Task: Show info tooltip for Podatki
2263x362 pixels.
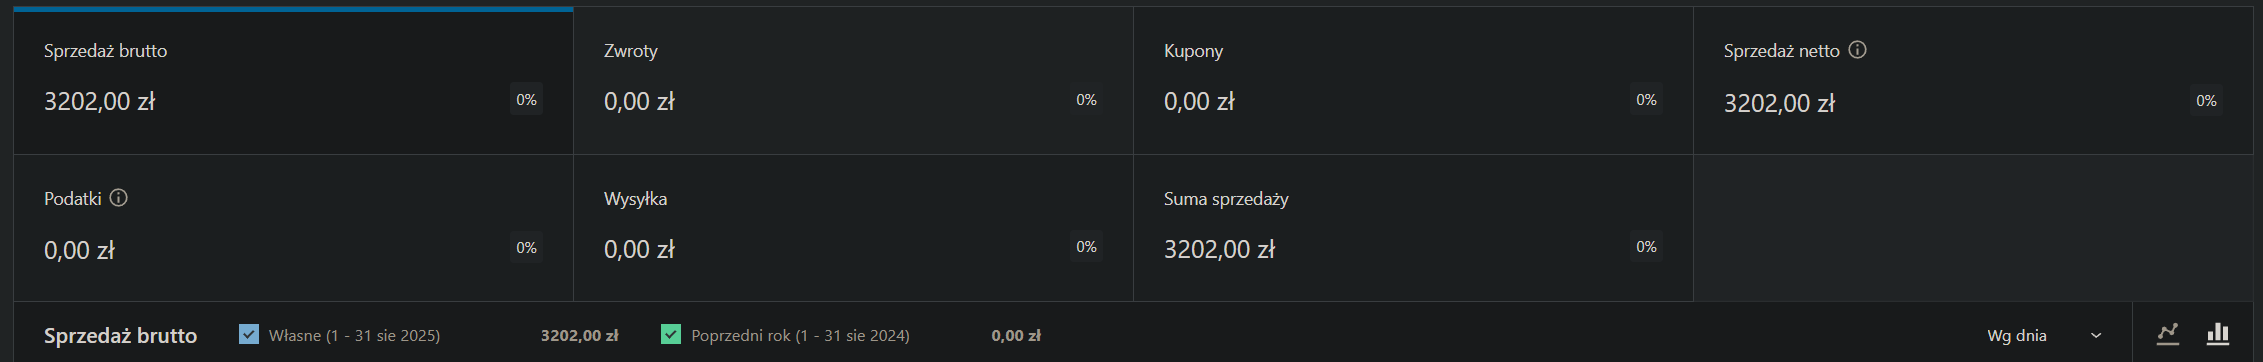Action: [x=118, y=198]
